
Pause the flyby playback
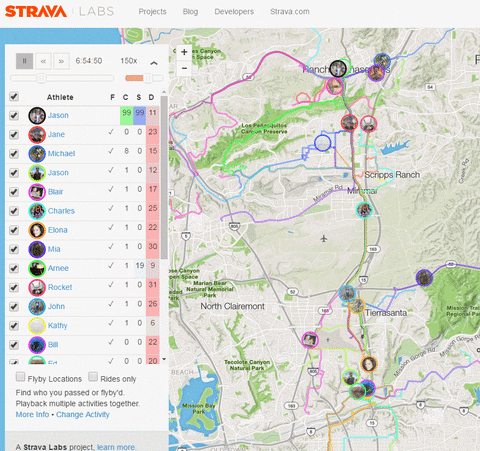click(24, 61)
